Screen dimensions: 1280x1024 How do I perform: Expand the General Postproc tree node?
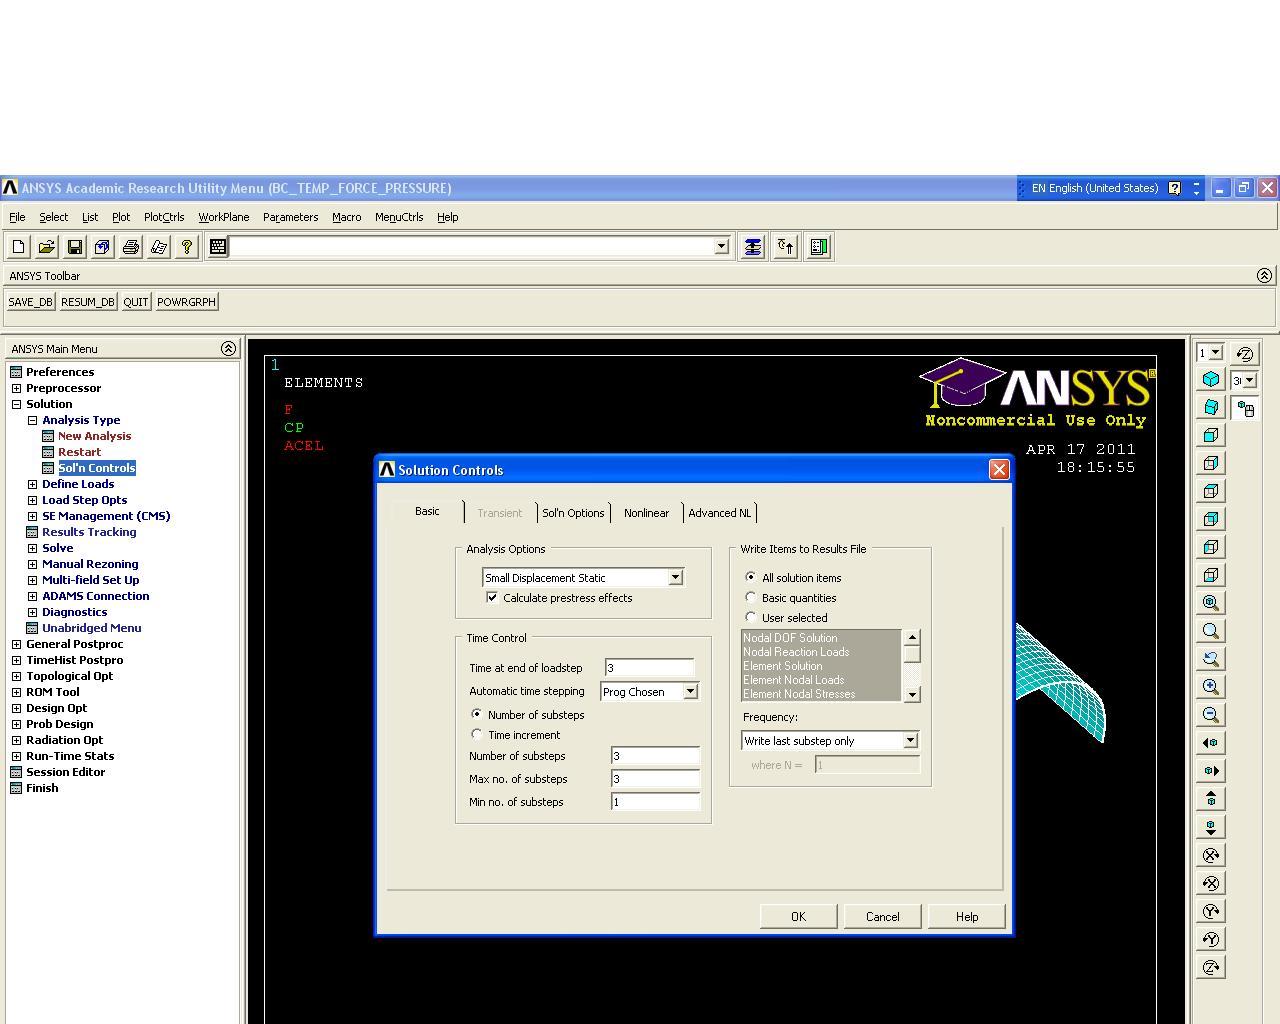[16, 644]
